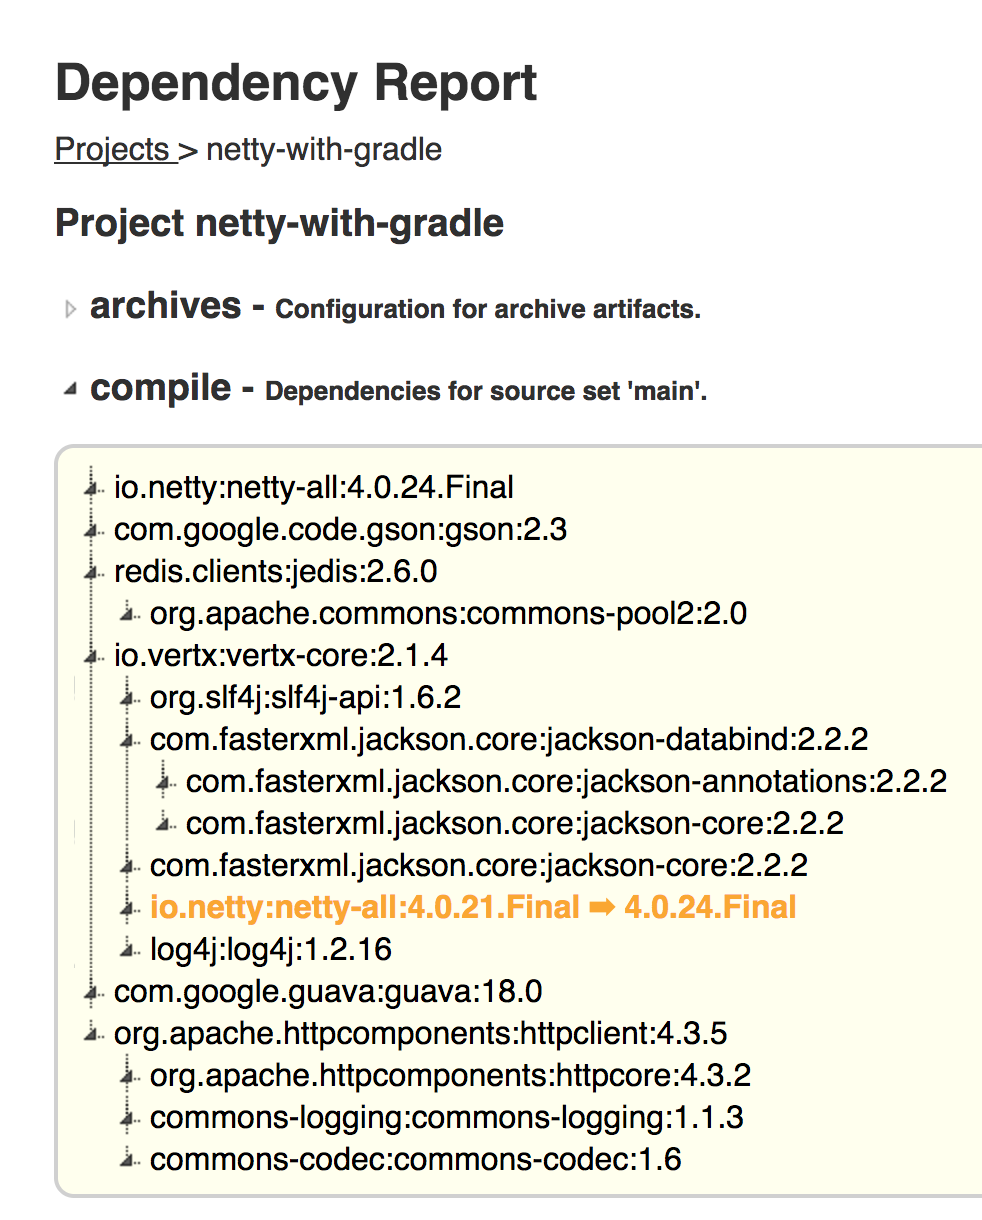Select the jackson-annotations:2.2.2 dependency
982x1220 pixels.
[566, 781]
